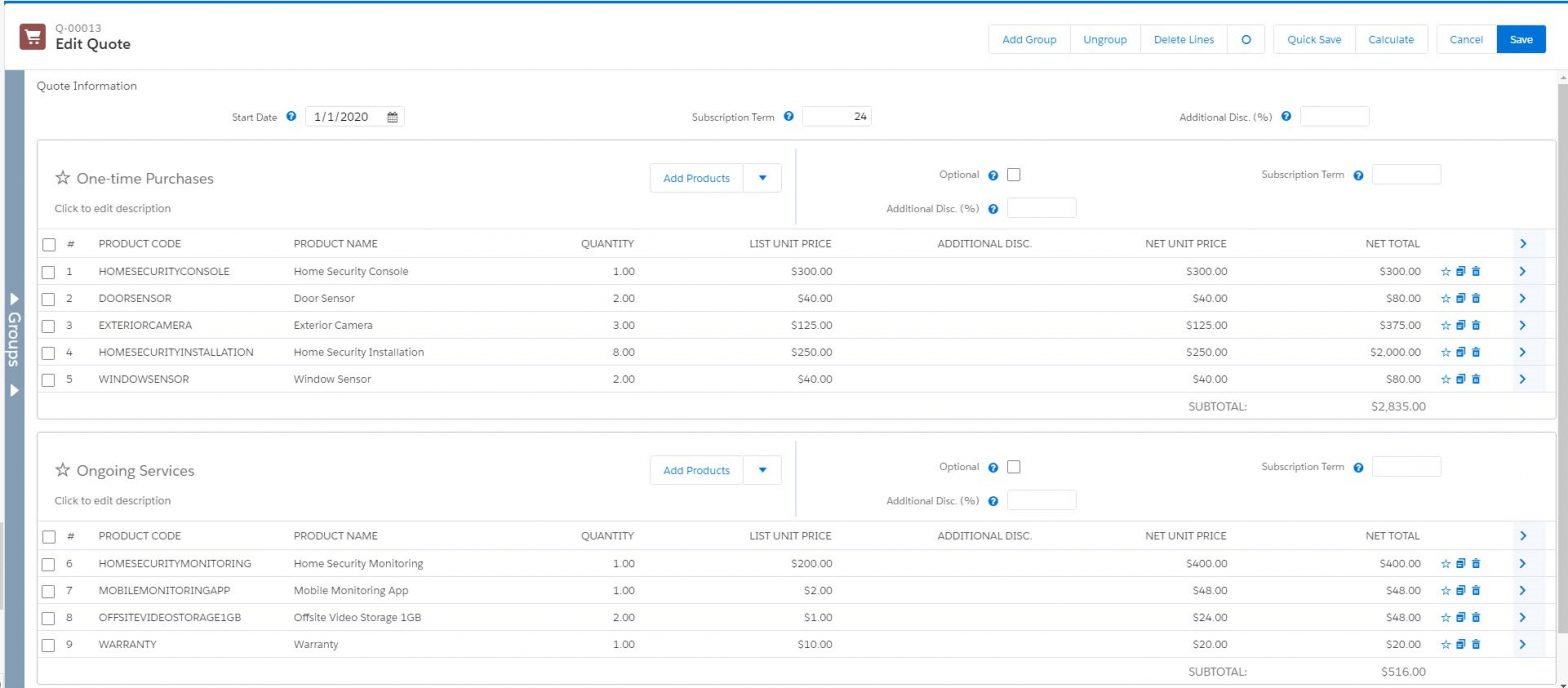
Task: Click Ungroup in the top toolbar
Action: [1105, 39]
